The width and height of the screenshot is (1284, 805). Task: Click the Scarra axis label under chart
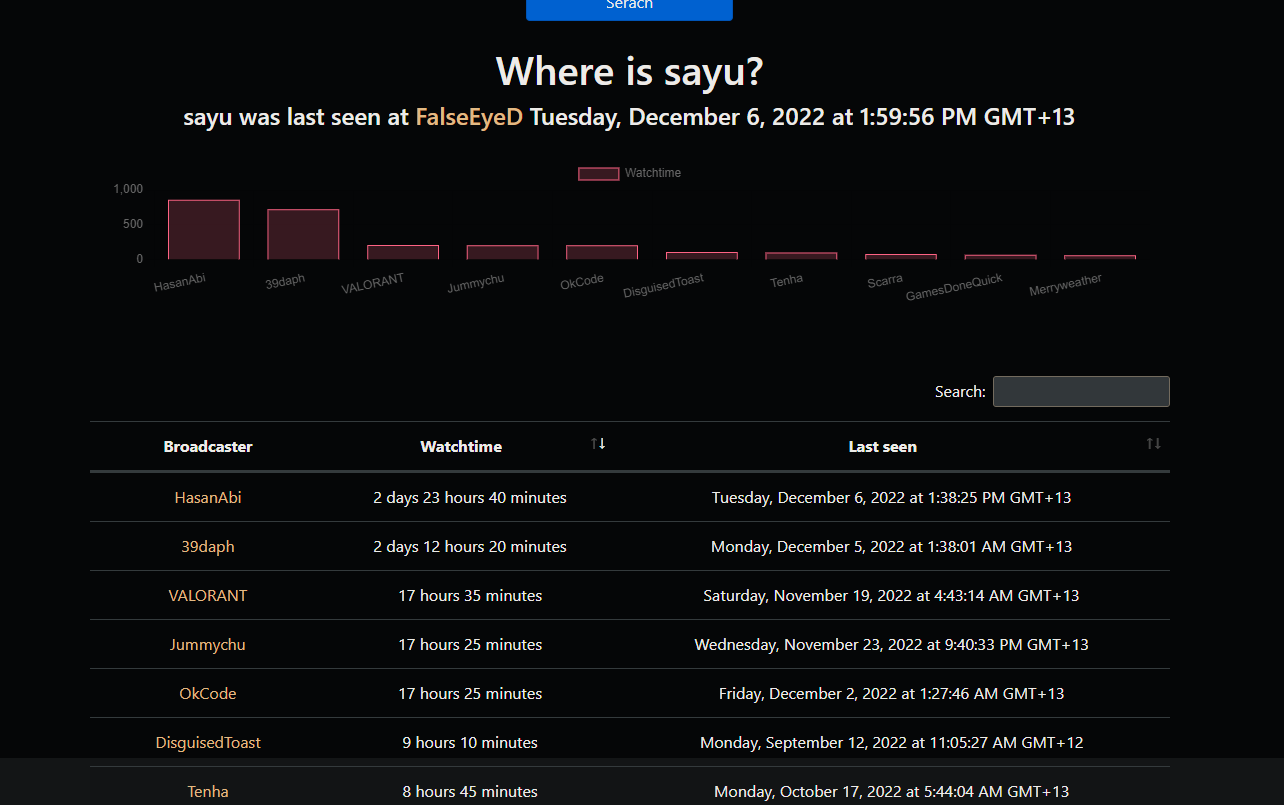tap(885, 281)
